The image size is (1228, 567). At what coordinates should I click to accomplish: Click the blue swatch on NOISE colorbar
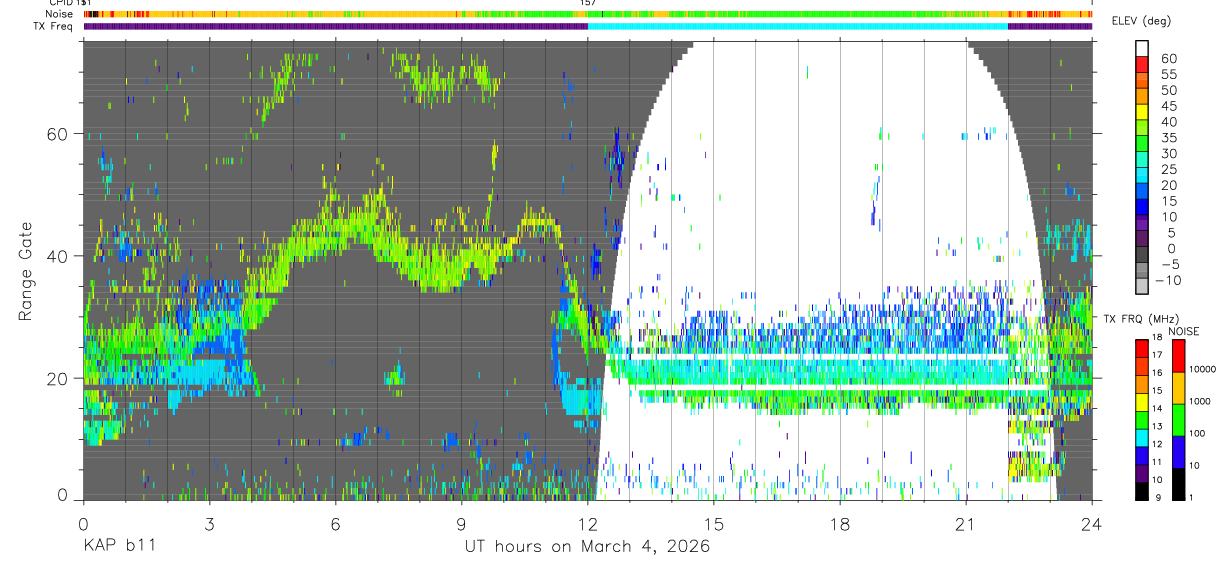click(x=1177, y=451)
